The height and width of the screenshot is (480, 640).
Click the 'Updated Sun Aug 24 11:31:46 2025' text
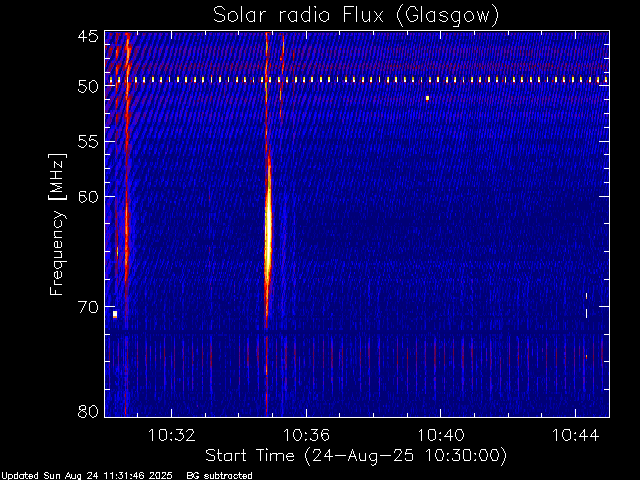tap(87, 476)
